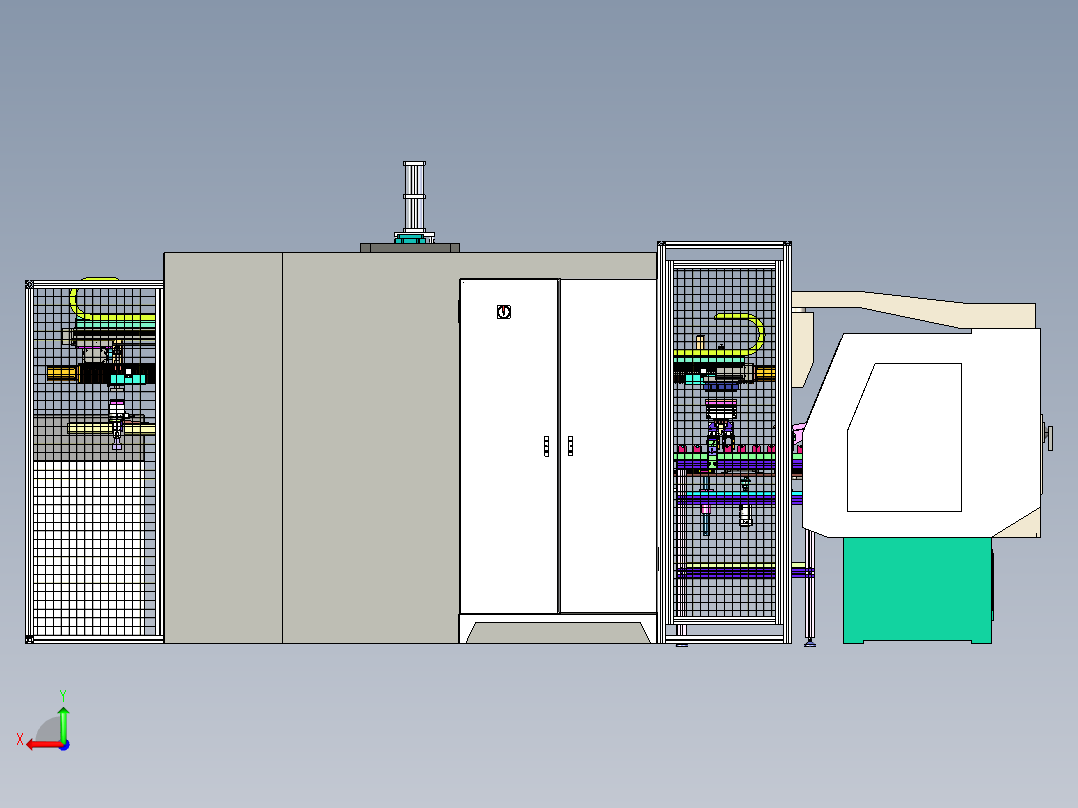
Task: Select the right cabinet door handle
Action: pos(570,446)
